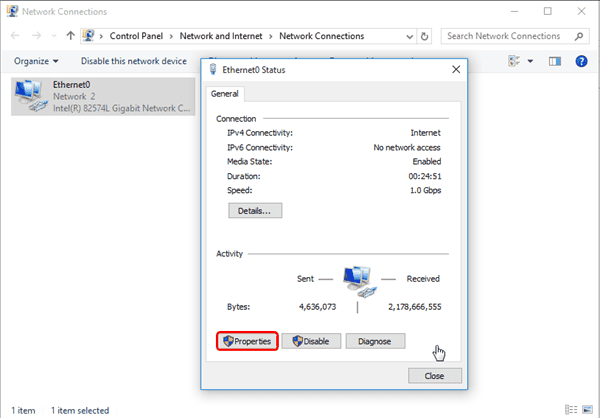
Task: Click the Disable button with shield icon
Action: (311, 341)
